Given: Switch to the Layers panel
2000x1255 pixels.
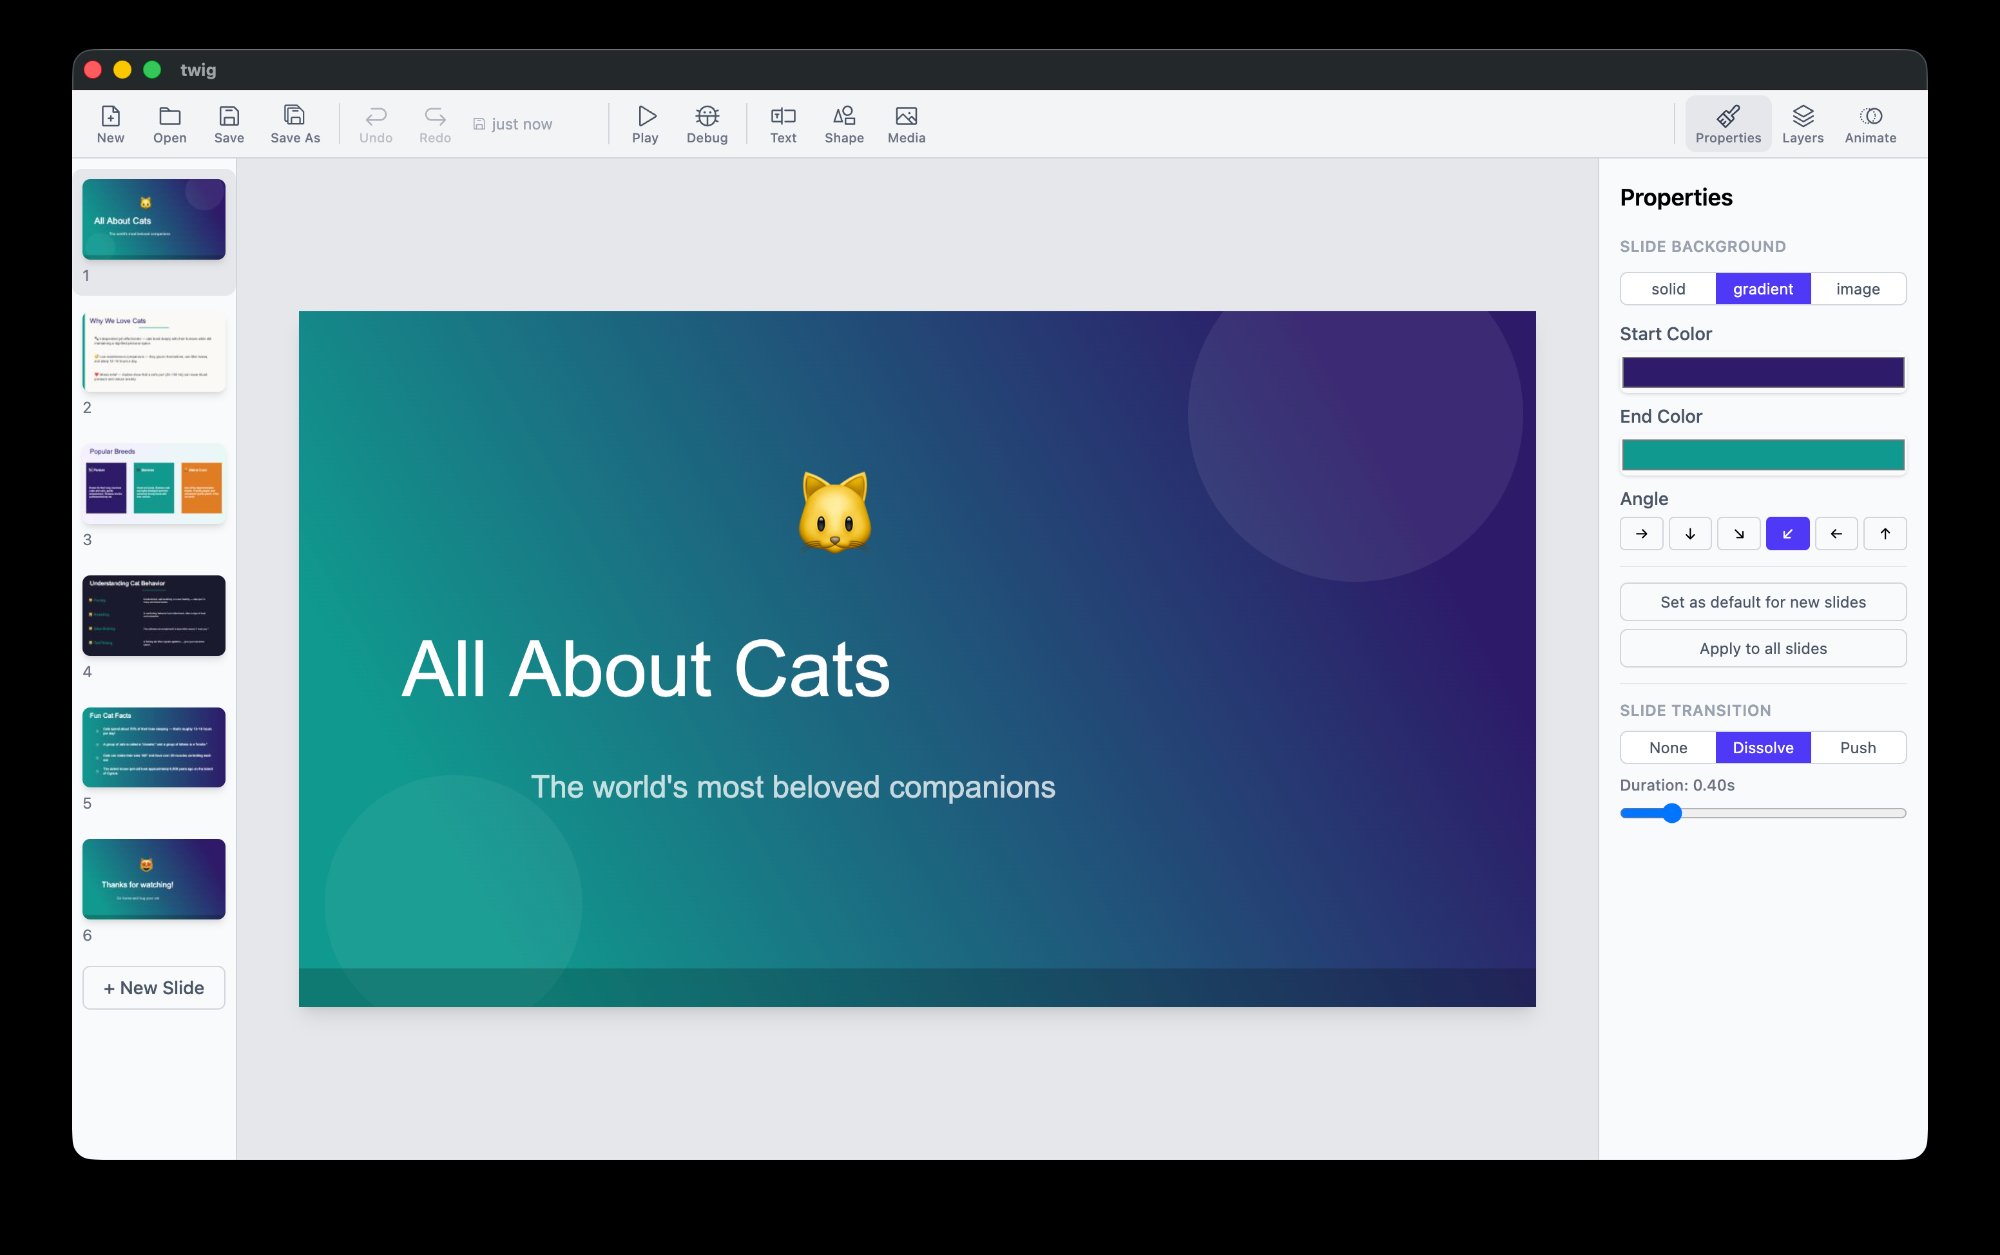Looking at the screenshot, I should coord(1803,122).
